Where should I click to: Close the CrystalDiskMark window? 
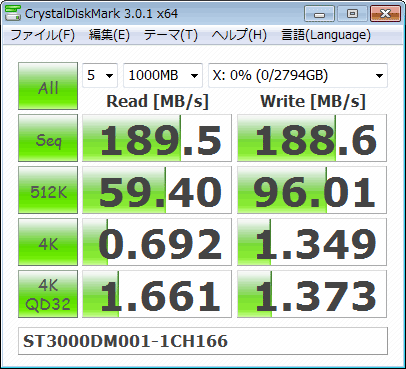pos(385,14)
